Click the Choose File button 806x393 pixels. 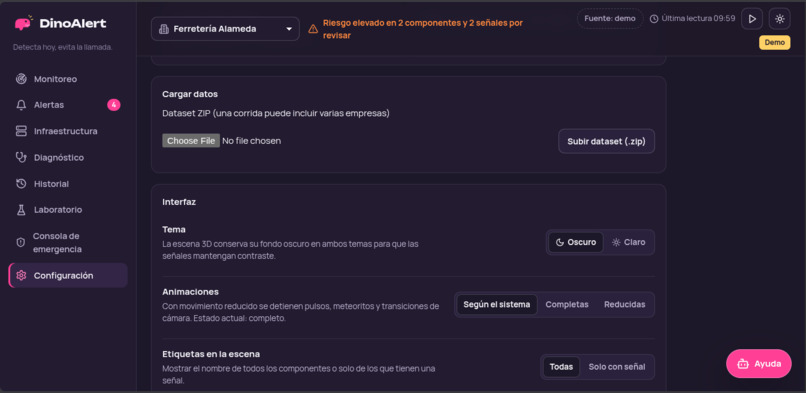coord(191,141)
